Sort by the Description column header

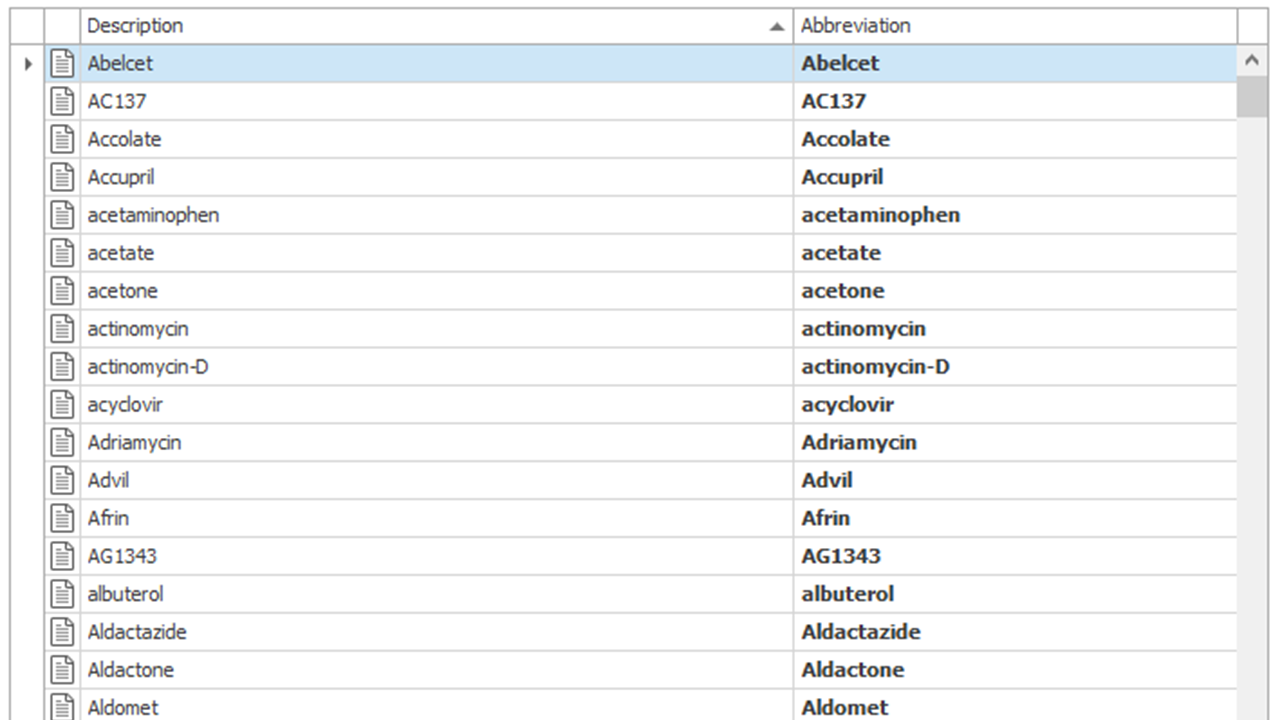437,26
